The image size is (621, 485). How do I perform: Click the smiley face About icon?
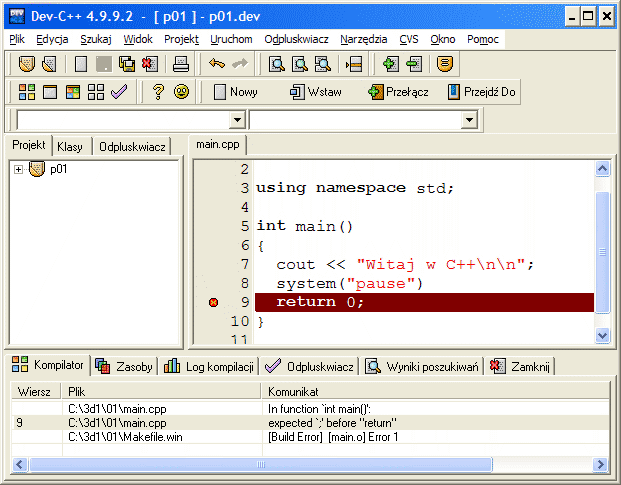[x=181, y=92]
